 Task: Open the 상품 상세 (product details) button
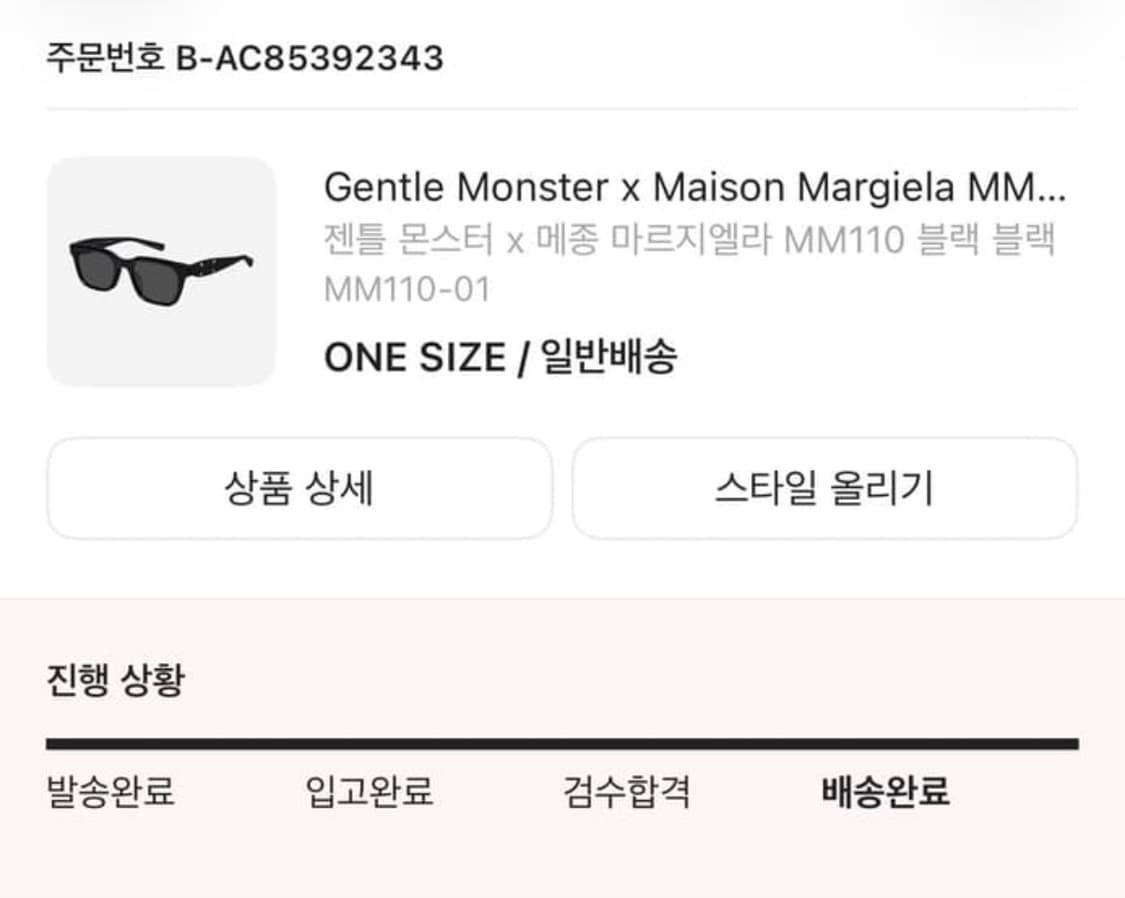(x=300, y=488)
